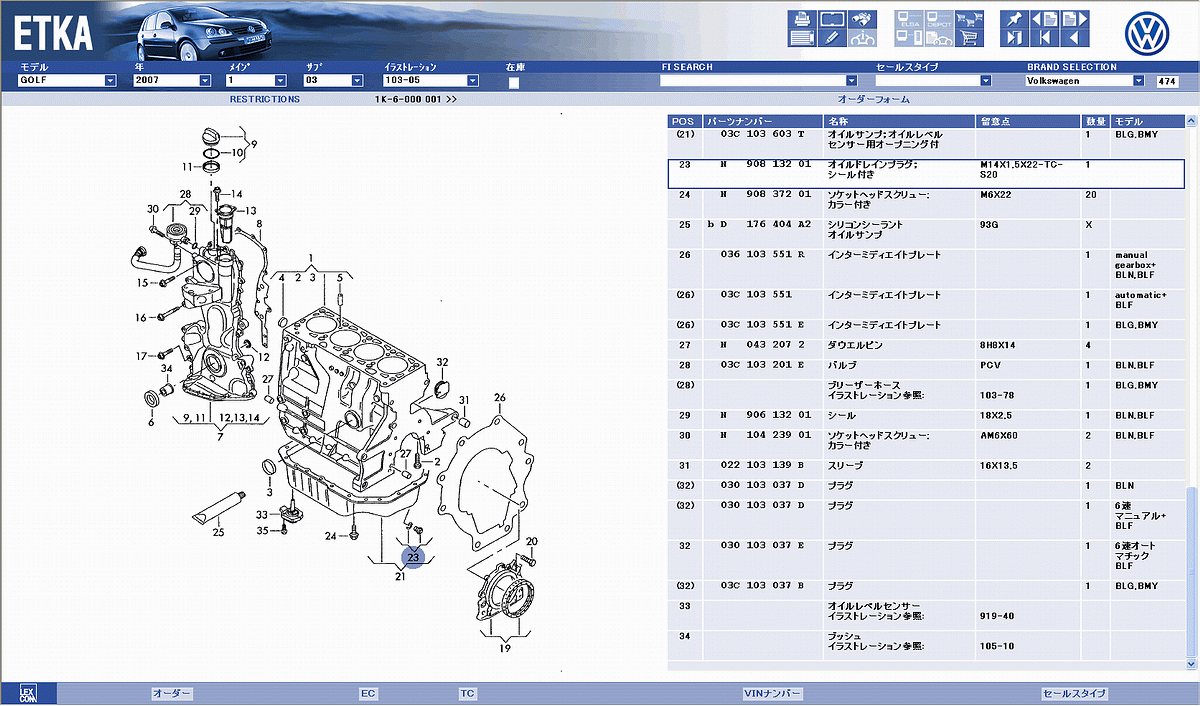Image resolution: width=1200 pixels, height=706 pixels.
Task: Click the parts list scrollbar up arrow
Action: (1189, 120)
